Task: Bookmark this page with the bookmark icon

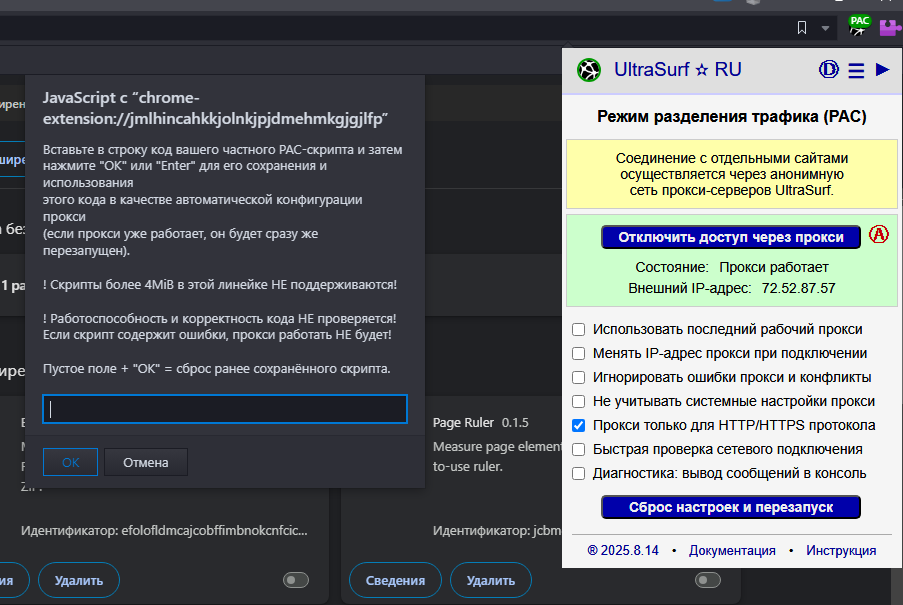Action: click(x=802, y=28)
